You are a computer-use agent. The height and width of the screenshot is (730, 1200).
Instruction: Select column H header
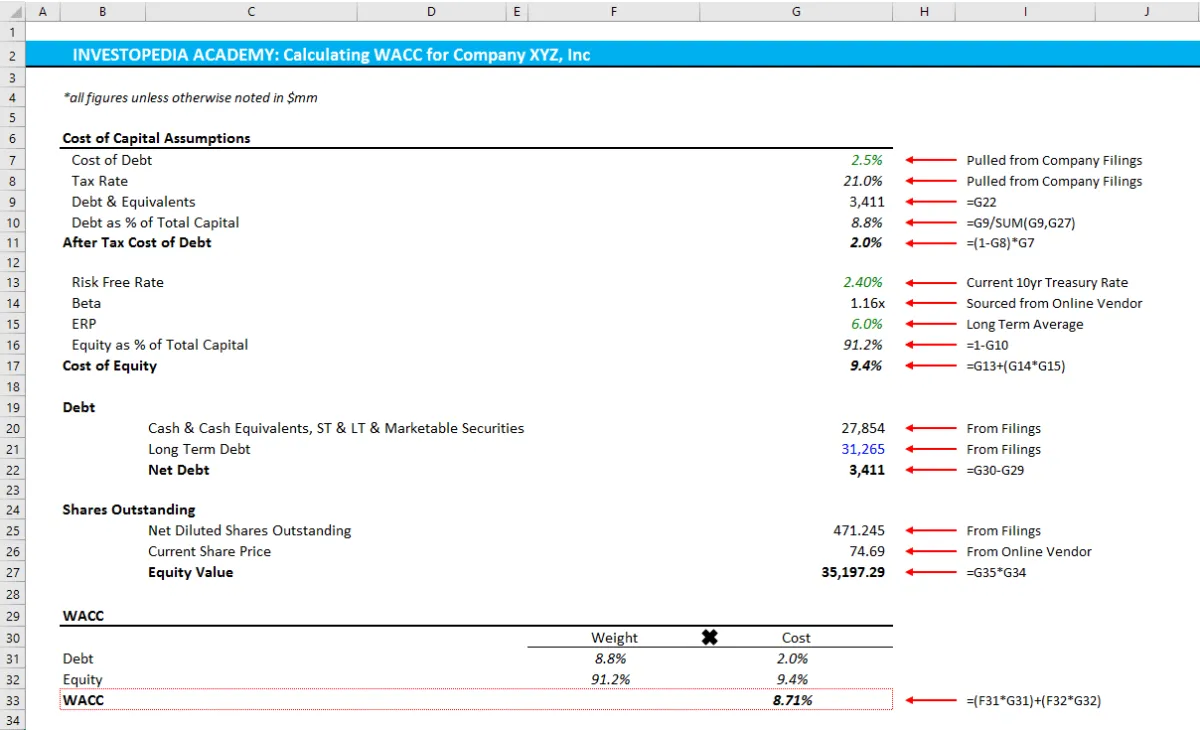click(923, 11)
